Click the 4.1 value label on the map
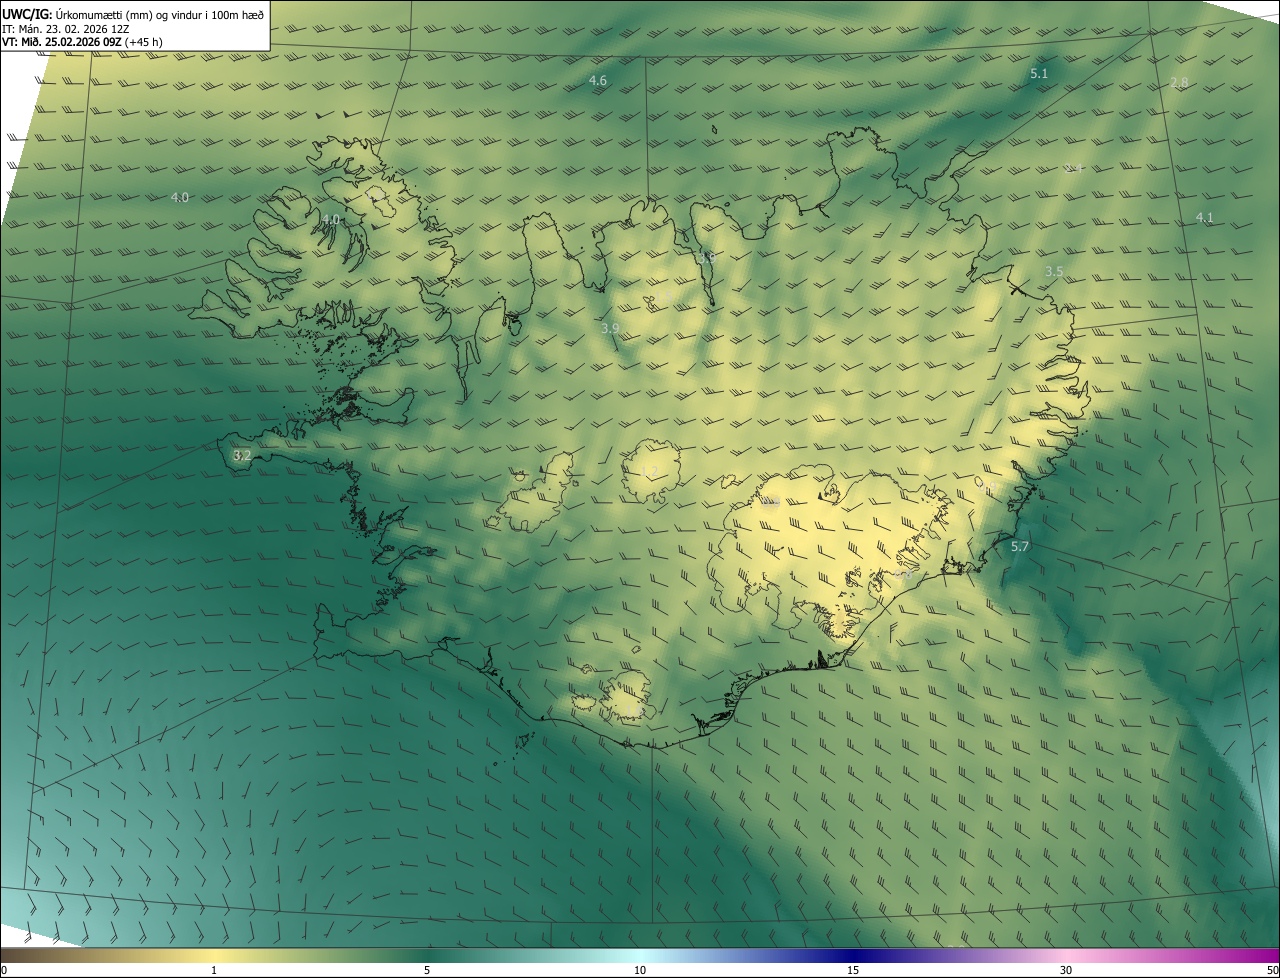The image size is (1280, 978). [x=1204, y=217]
